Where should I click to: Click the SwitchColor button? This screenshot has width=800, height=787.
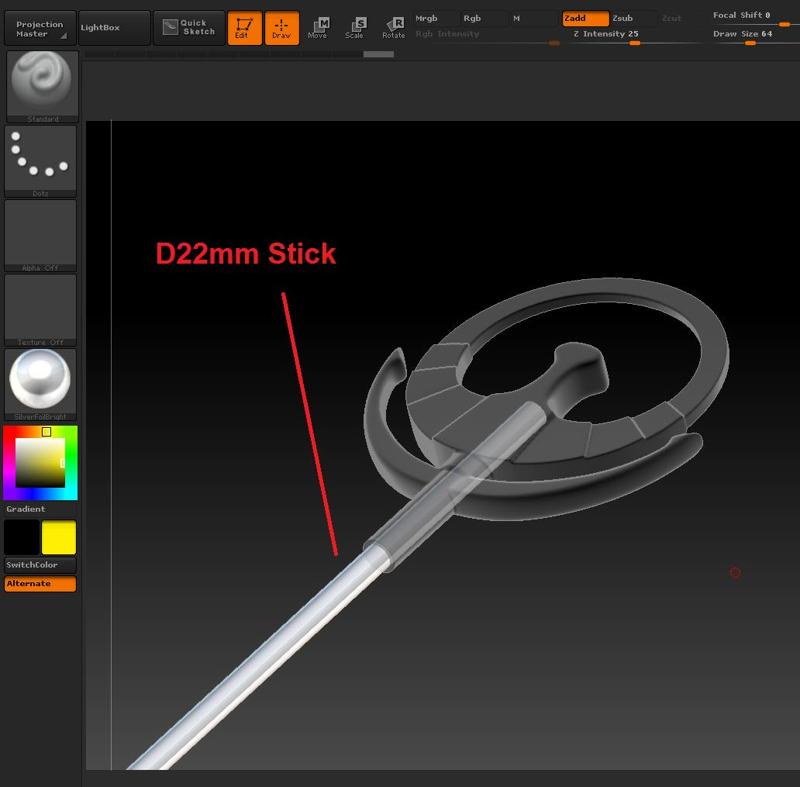(40, 565)
